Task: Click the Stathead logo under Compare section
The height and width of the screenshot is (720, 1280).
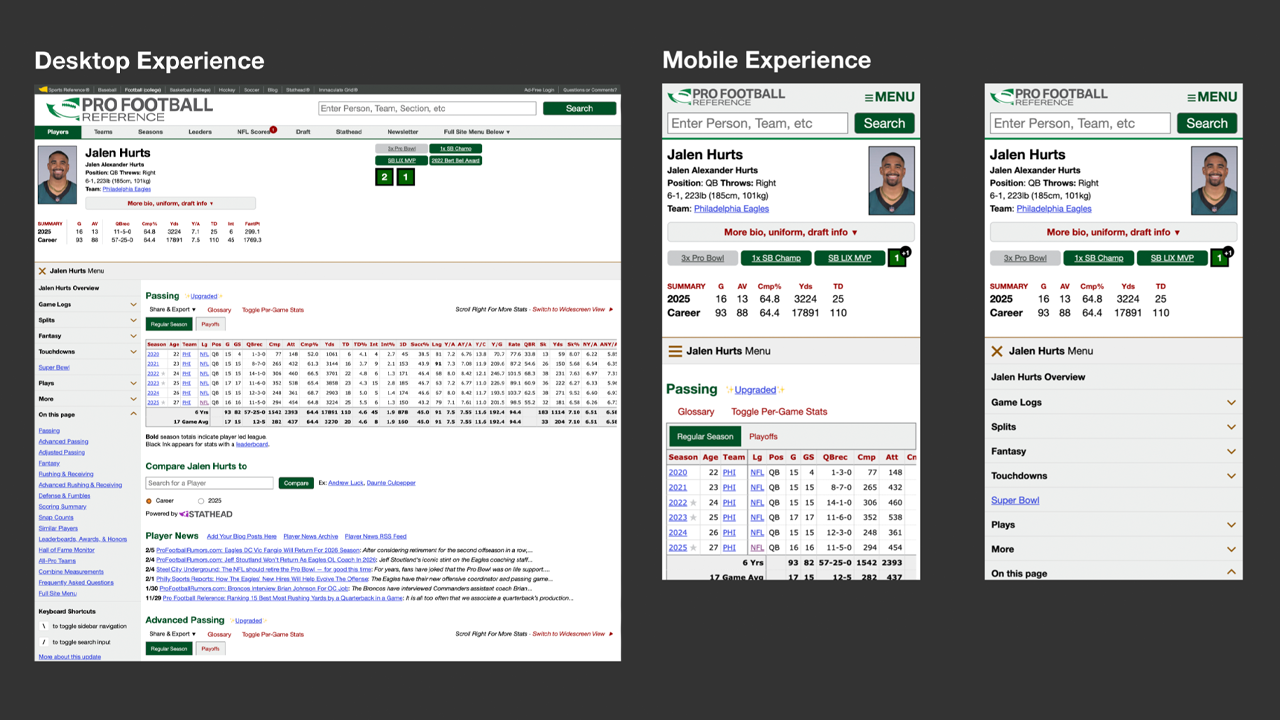Action: (x=205, y=514)
